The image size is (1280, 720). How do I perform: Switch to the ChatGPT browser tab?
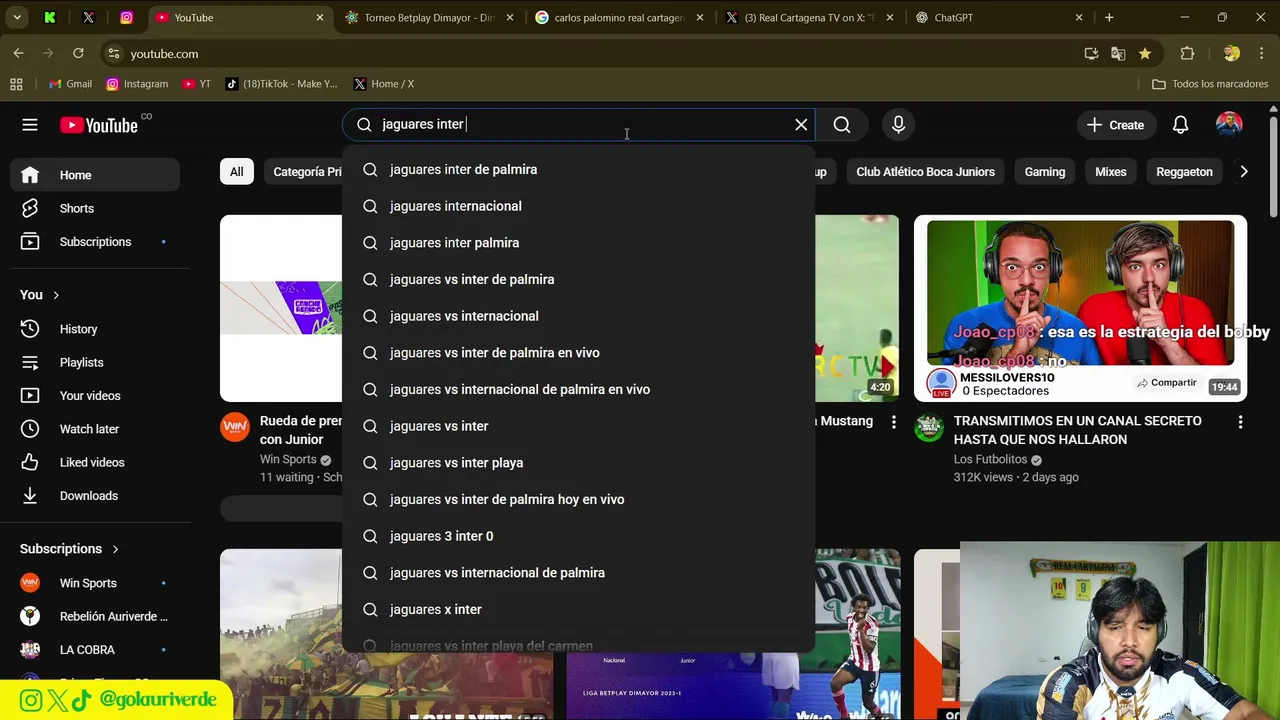click(998, 17)
